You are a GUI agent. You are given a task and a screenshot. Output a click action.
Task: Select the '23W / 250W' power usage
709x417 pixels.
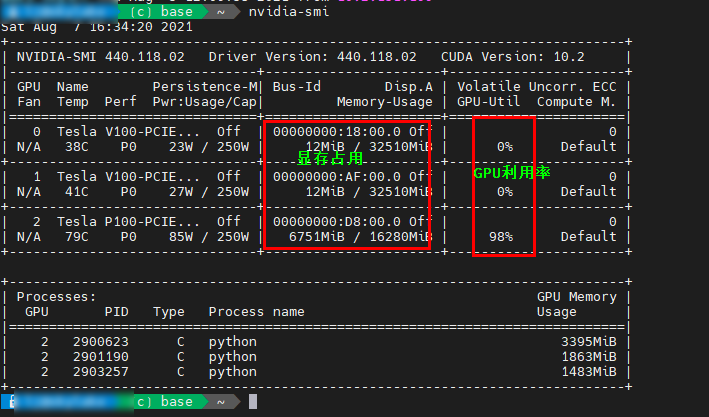[209, 147]
